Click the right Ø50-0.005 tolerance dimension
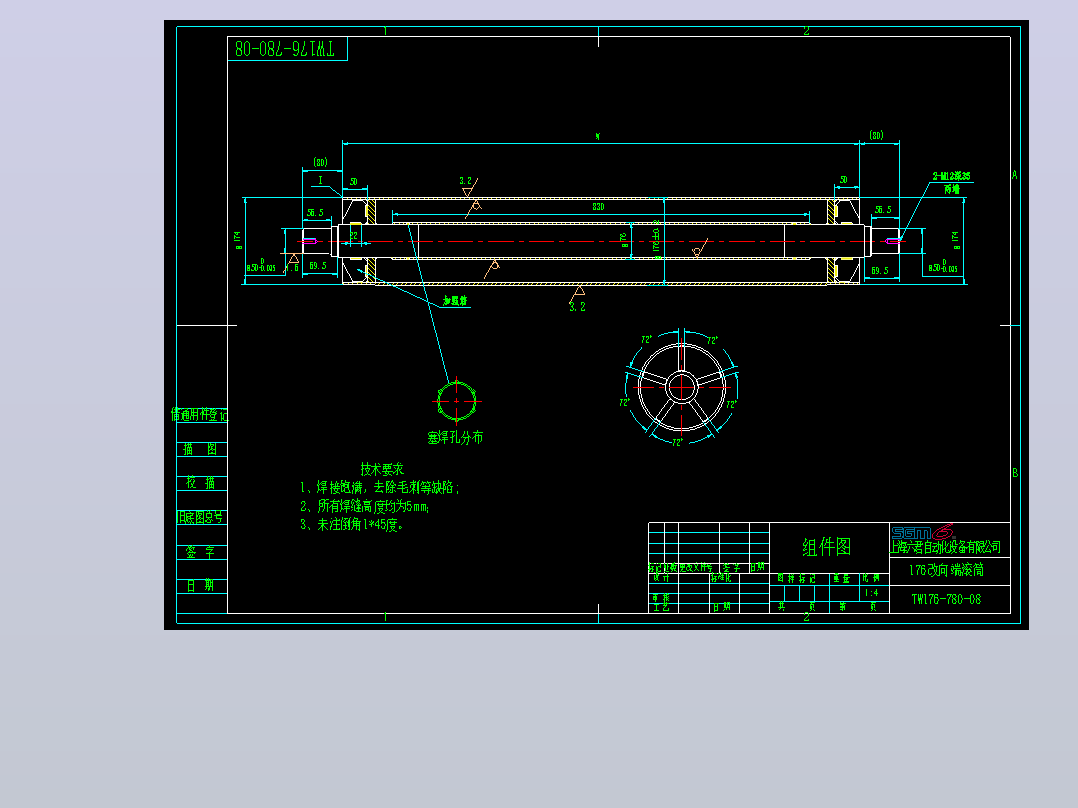 pos(943,265)
